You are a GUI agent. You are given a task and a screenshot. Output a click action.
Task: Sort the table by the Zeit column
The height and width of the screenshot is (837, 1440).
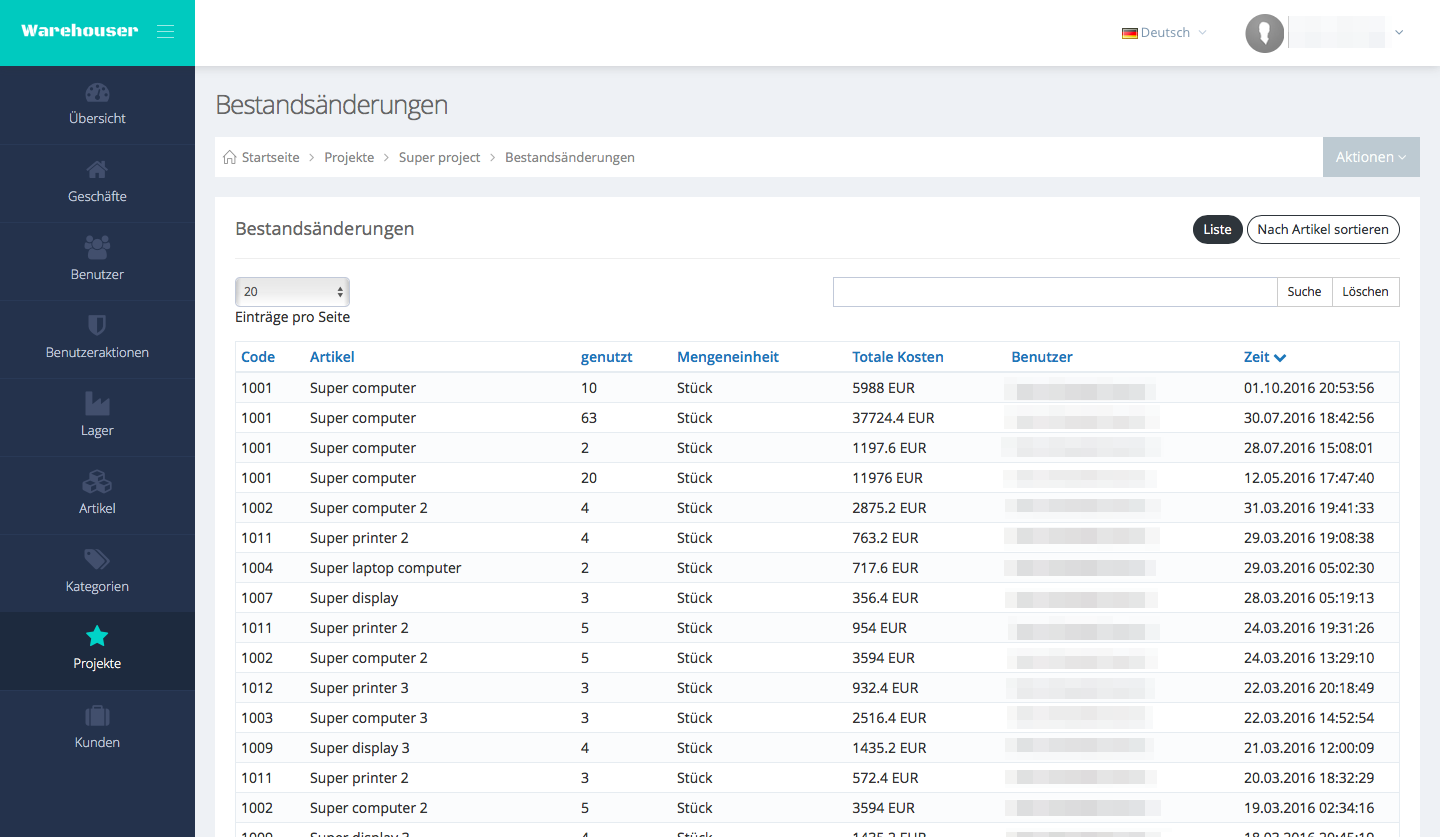(x=1264, y=357)
